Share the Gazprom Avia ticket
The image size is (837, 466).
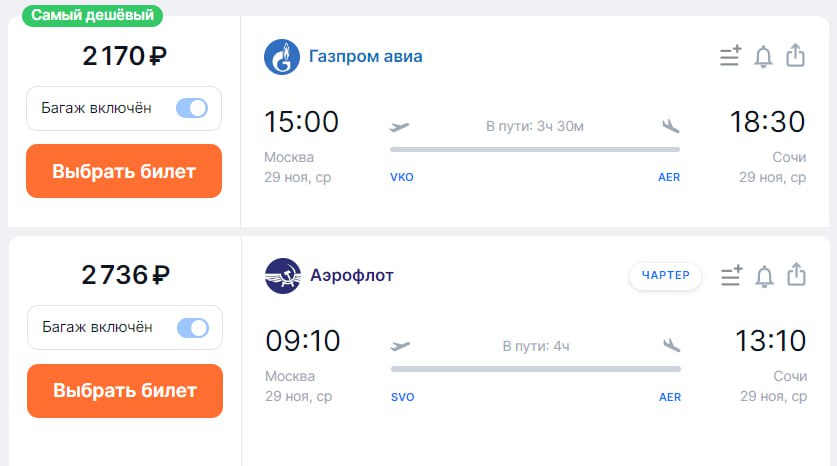click(x=795, y=55)
